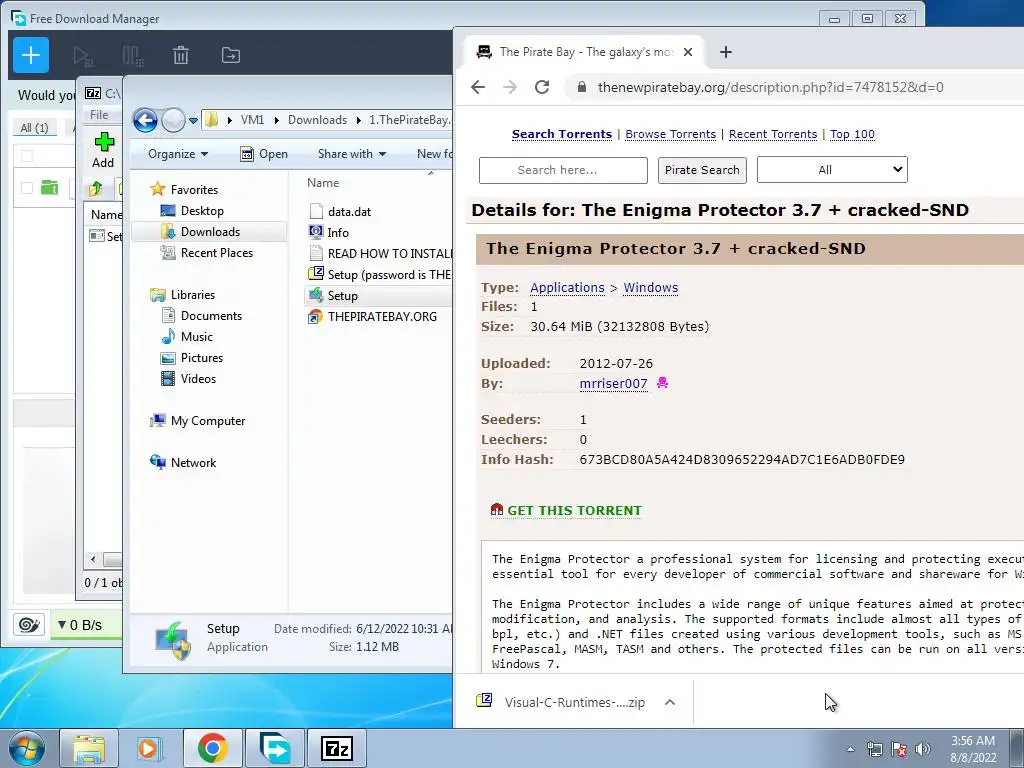The width and height of the screenshot is (1024, 768).
Task: Open uploader mrriser007 profile link
Action: tap(613, 383)
